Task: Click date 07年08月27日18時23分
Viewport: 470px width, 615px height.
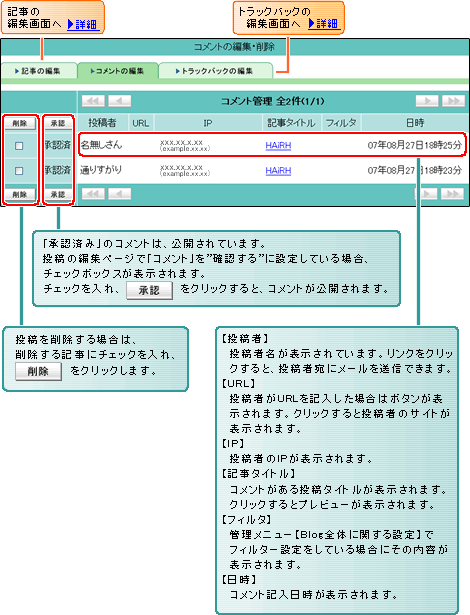Action: (415, 171)
